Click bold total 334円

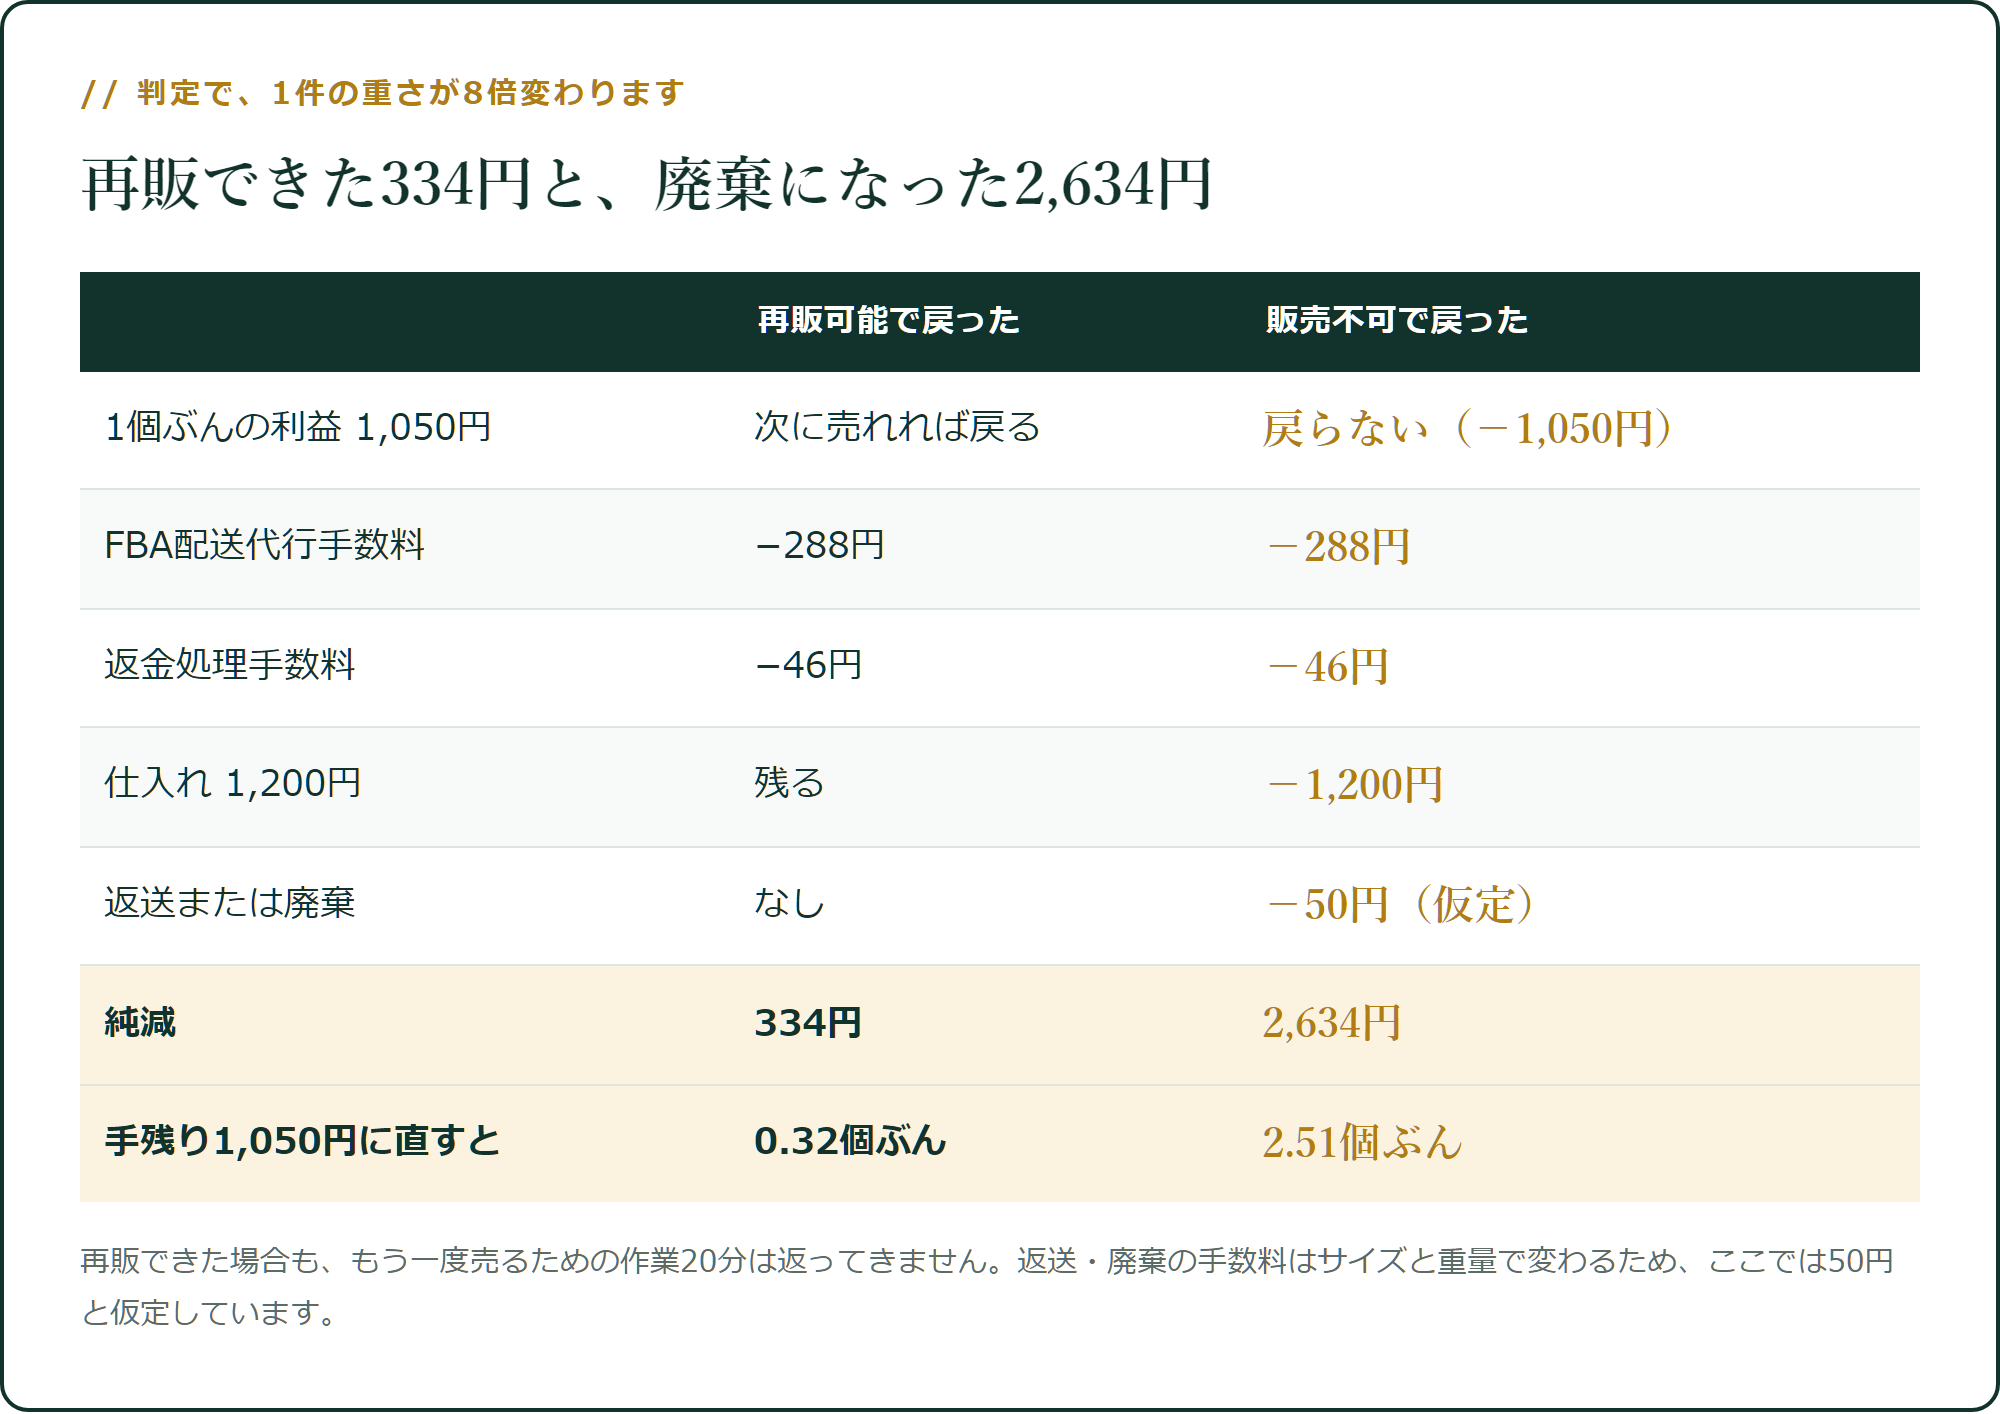(x=808, y=1023)
